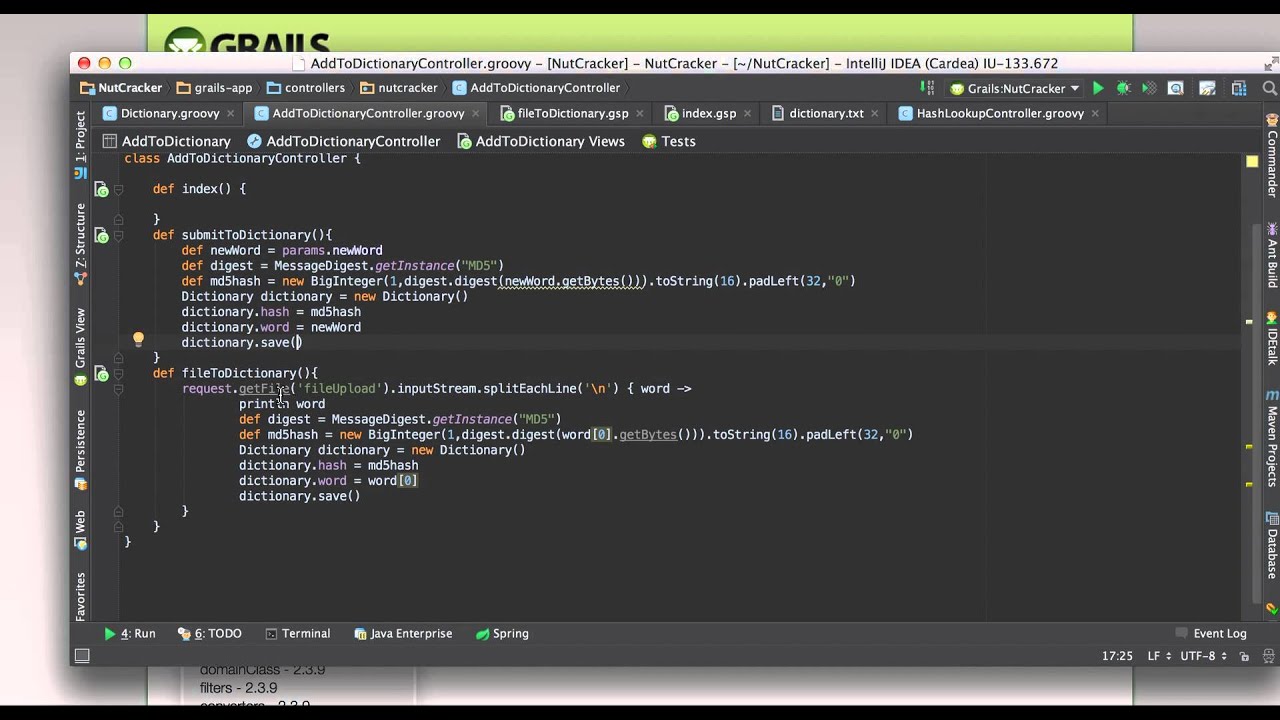Click the yellow inspection status indicator square
Screen dimensions: 1280x720
[1251, 161]
